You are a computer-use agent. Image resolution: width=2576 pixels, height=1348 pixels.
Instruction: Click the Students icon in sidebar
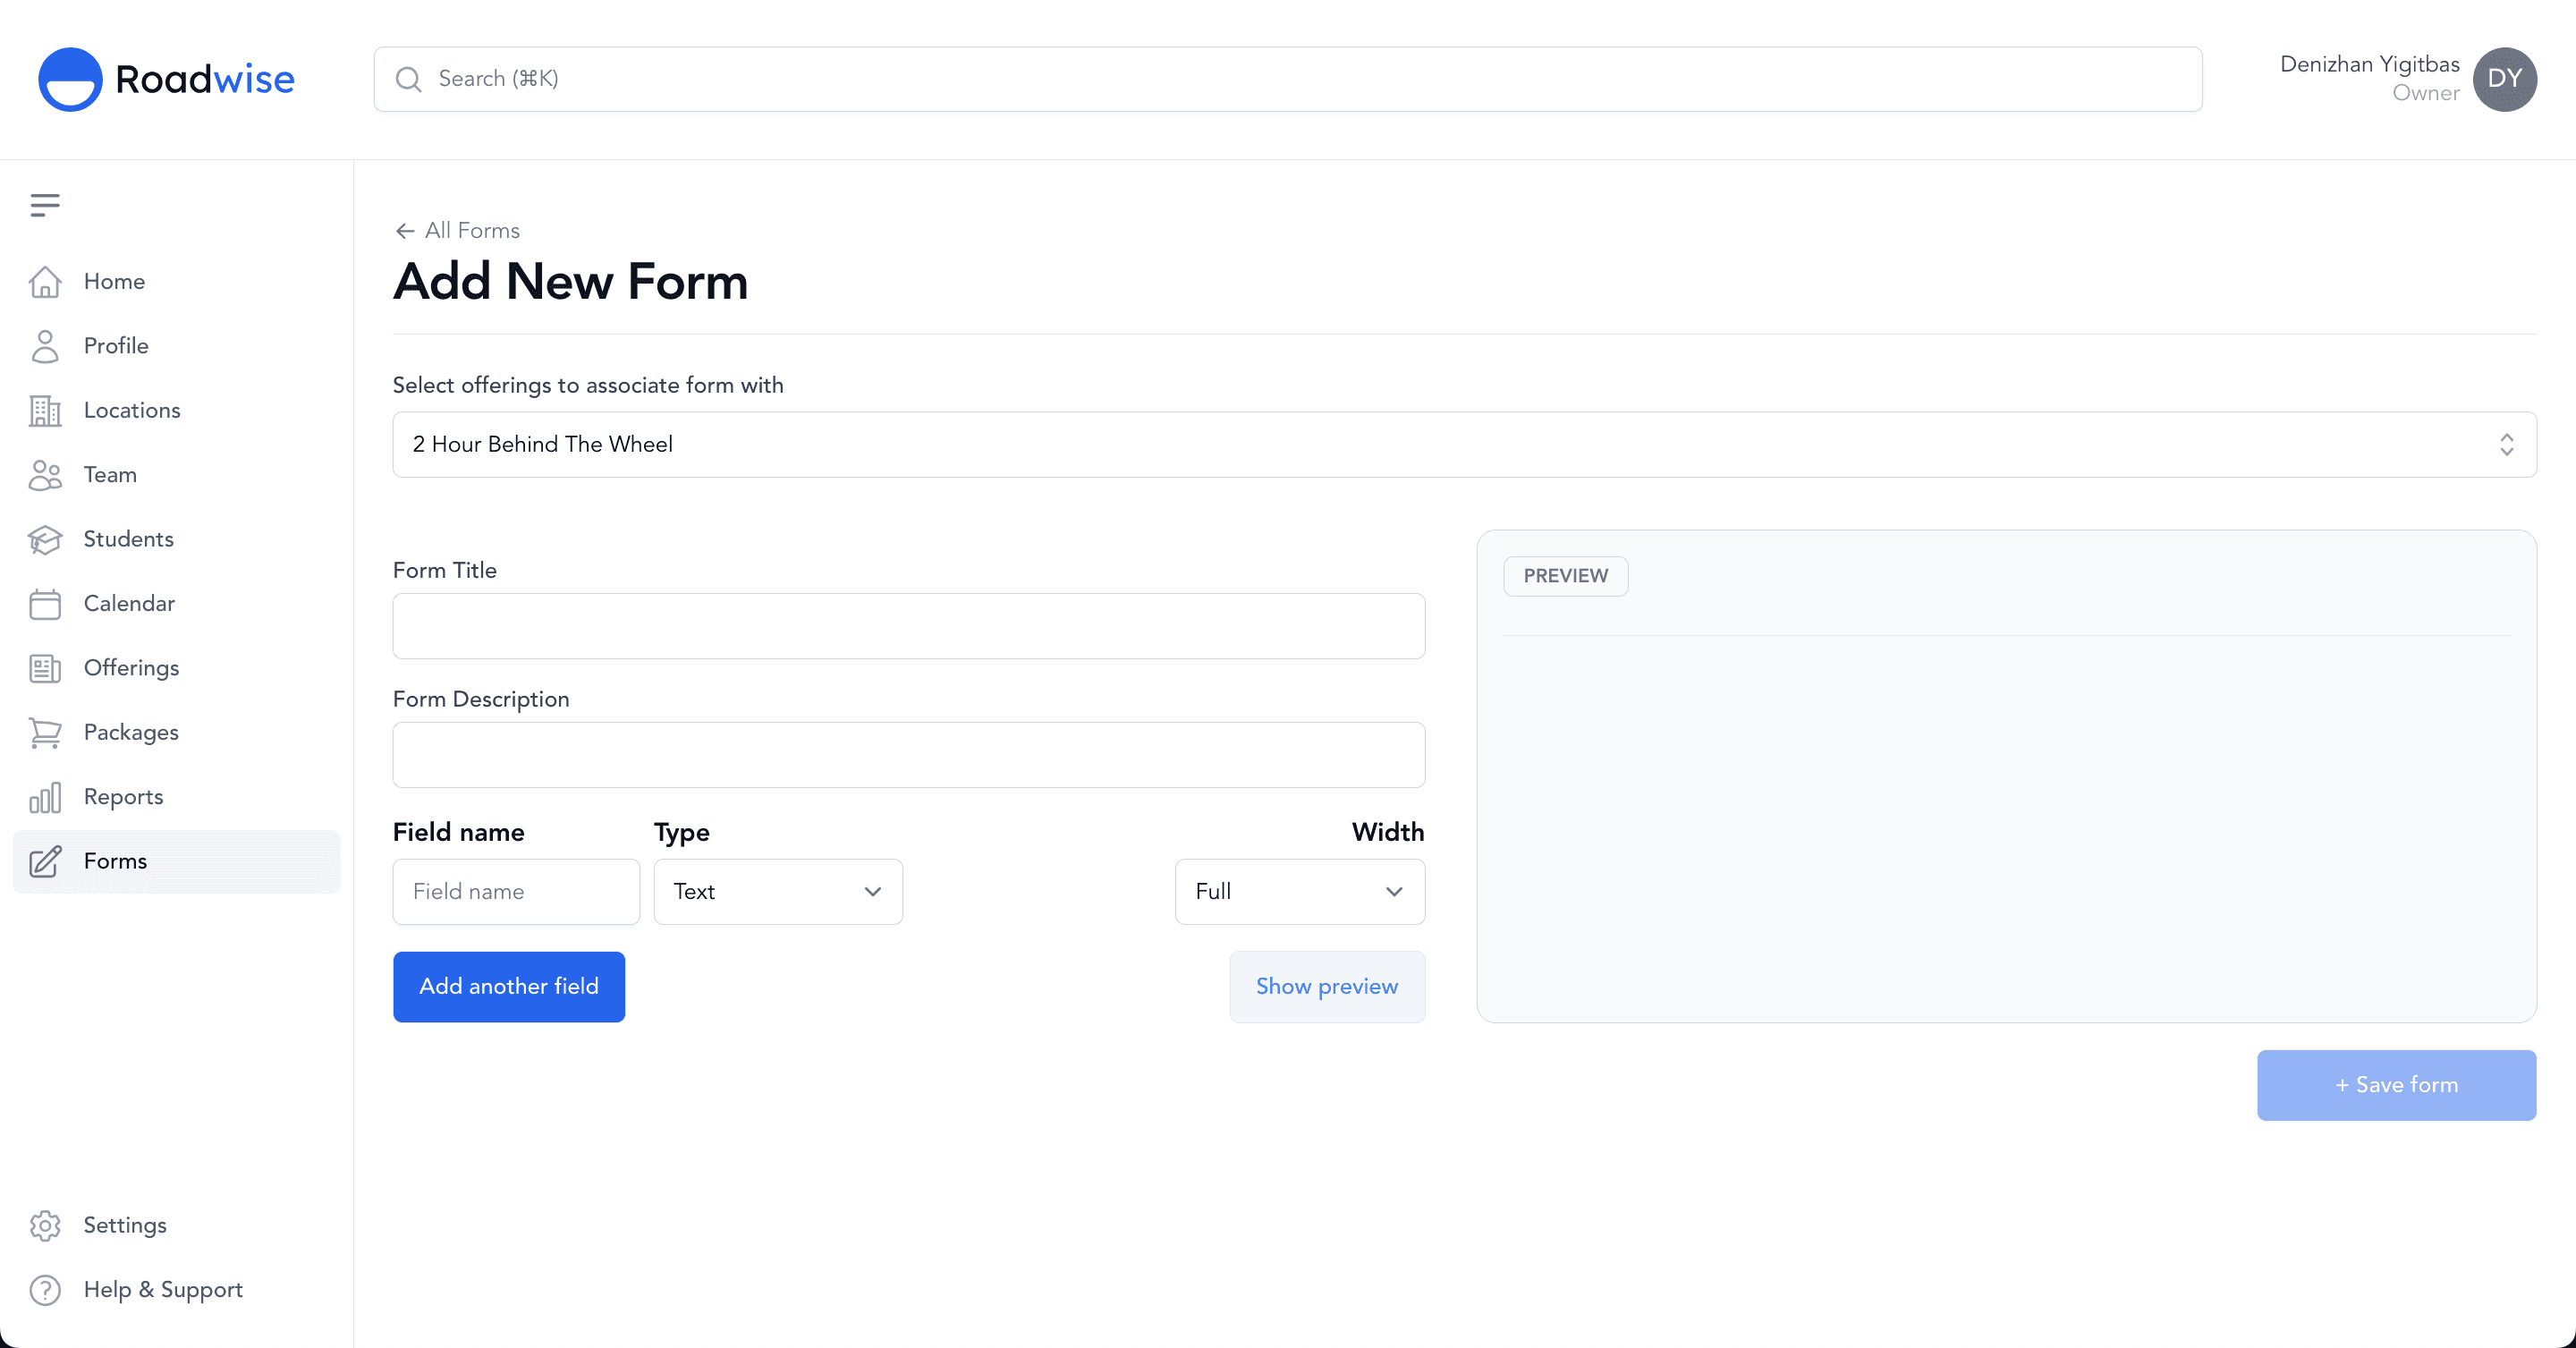pos(46,538)
